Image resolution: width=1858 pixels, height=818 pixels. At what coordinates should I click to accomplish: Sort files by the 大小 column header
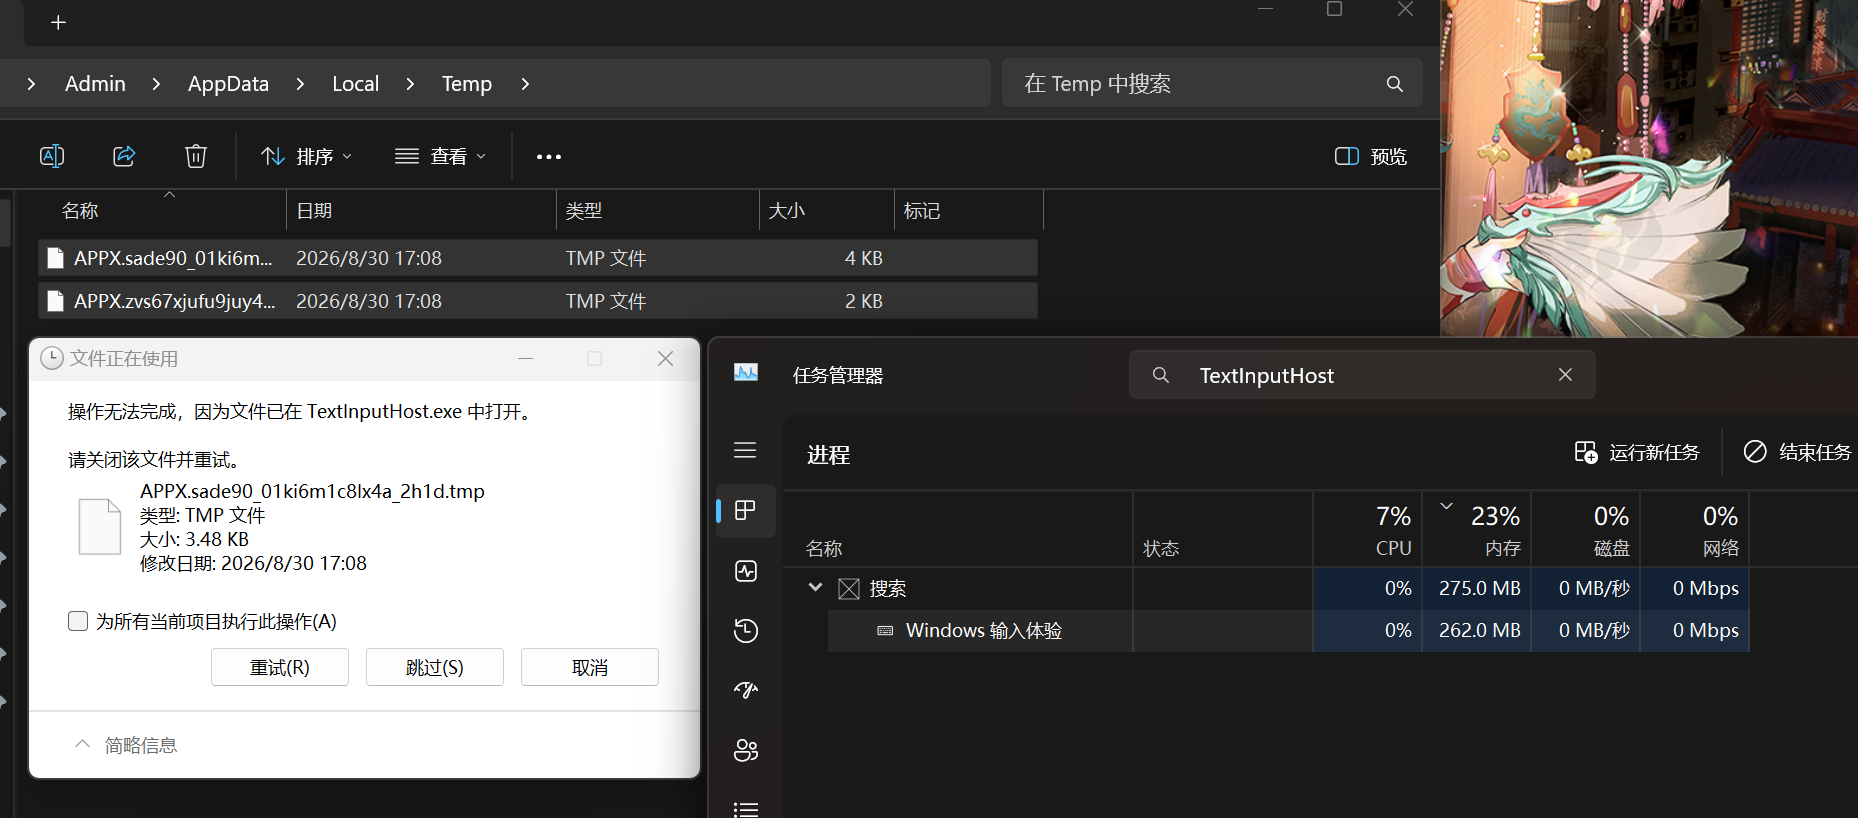click(x=827, y=211)
